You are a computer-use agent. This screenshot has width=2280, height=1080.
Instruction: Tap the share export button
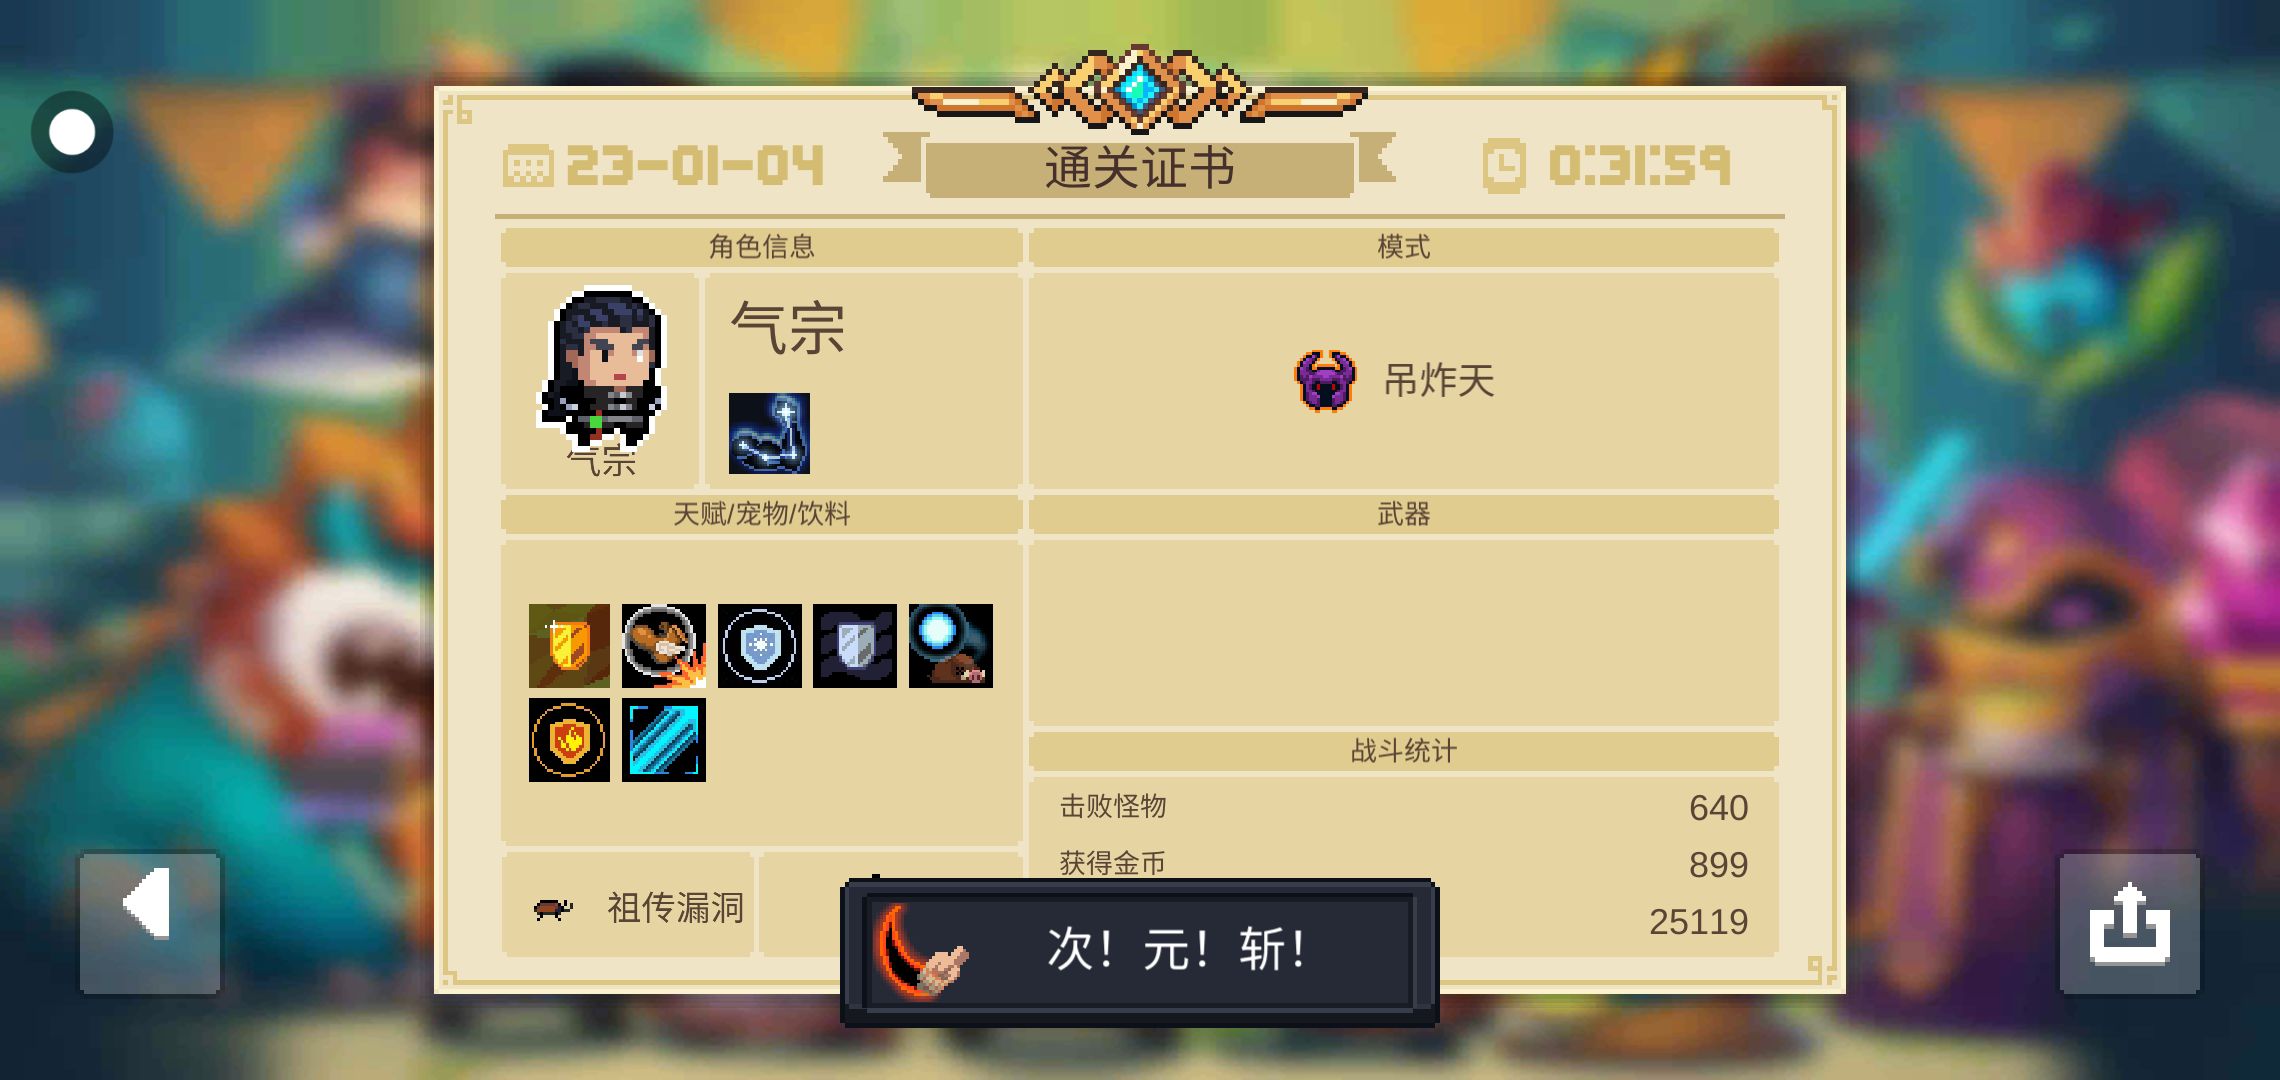click(2129, 922)
